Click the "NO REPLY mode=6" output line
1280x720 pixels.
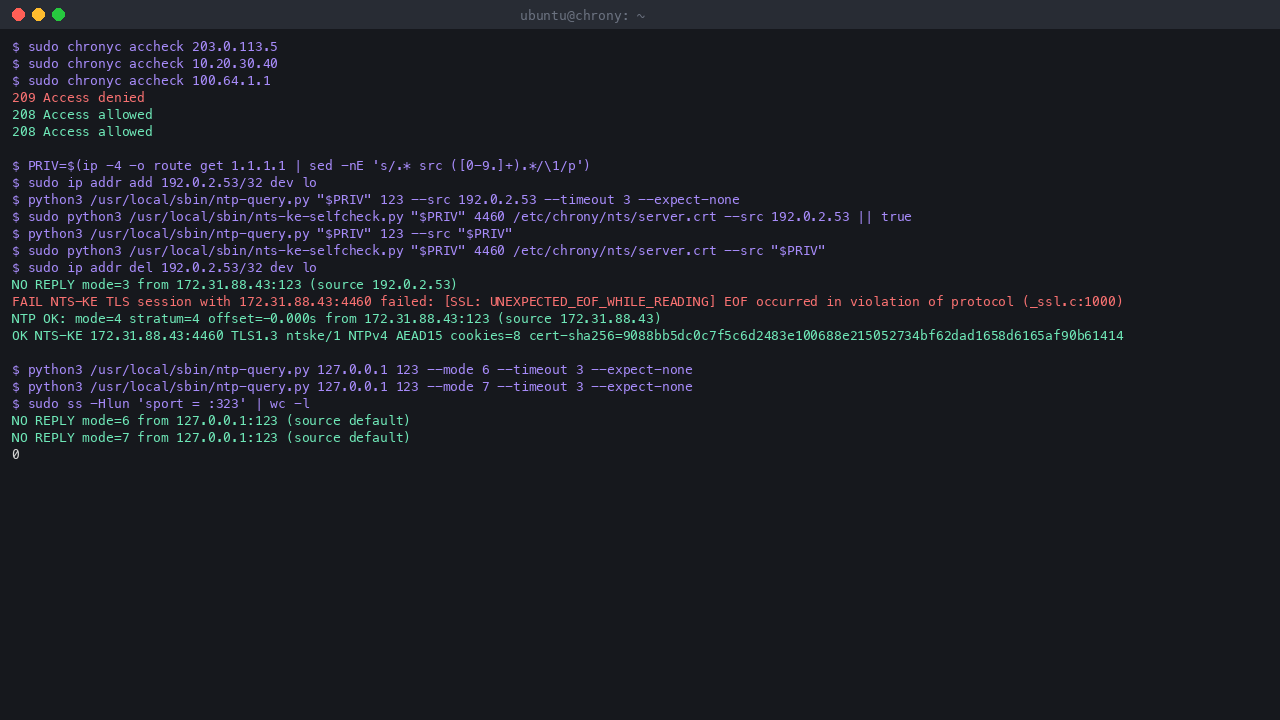211,421
